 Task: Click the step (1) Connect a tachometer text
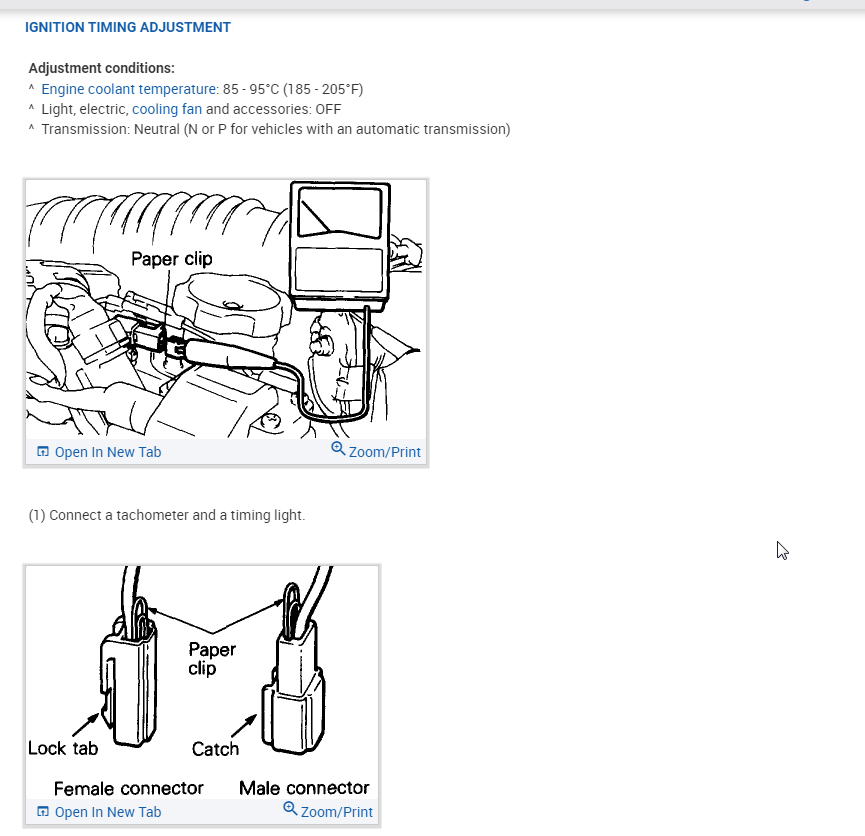pyautogui.click(x=167, y=515)
